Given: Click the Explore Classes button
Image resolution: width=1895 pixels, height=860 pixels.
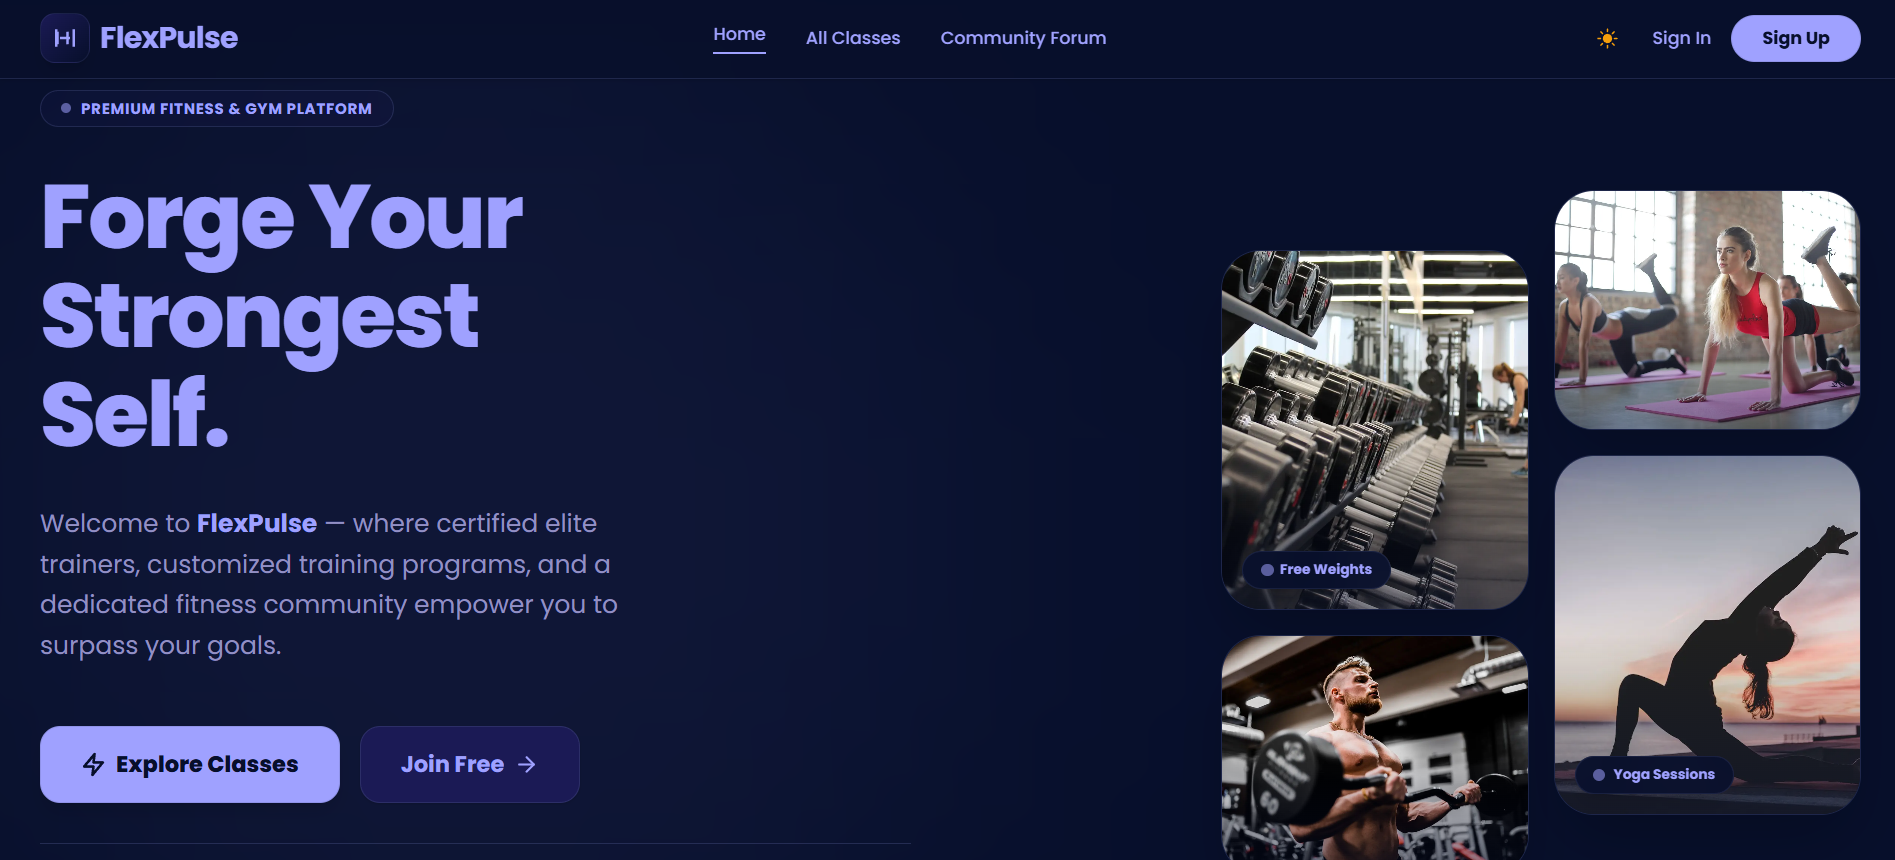Looking at the screenshot, I should pos(190,764).
